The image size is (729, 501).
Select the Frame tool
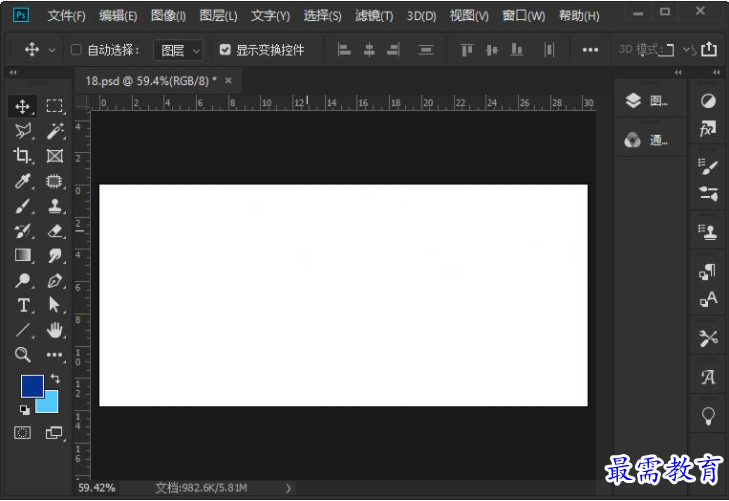(54, 156)
